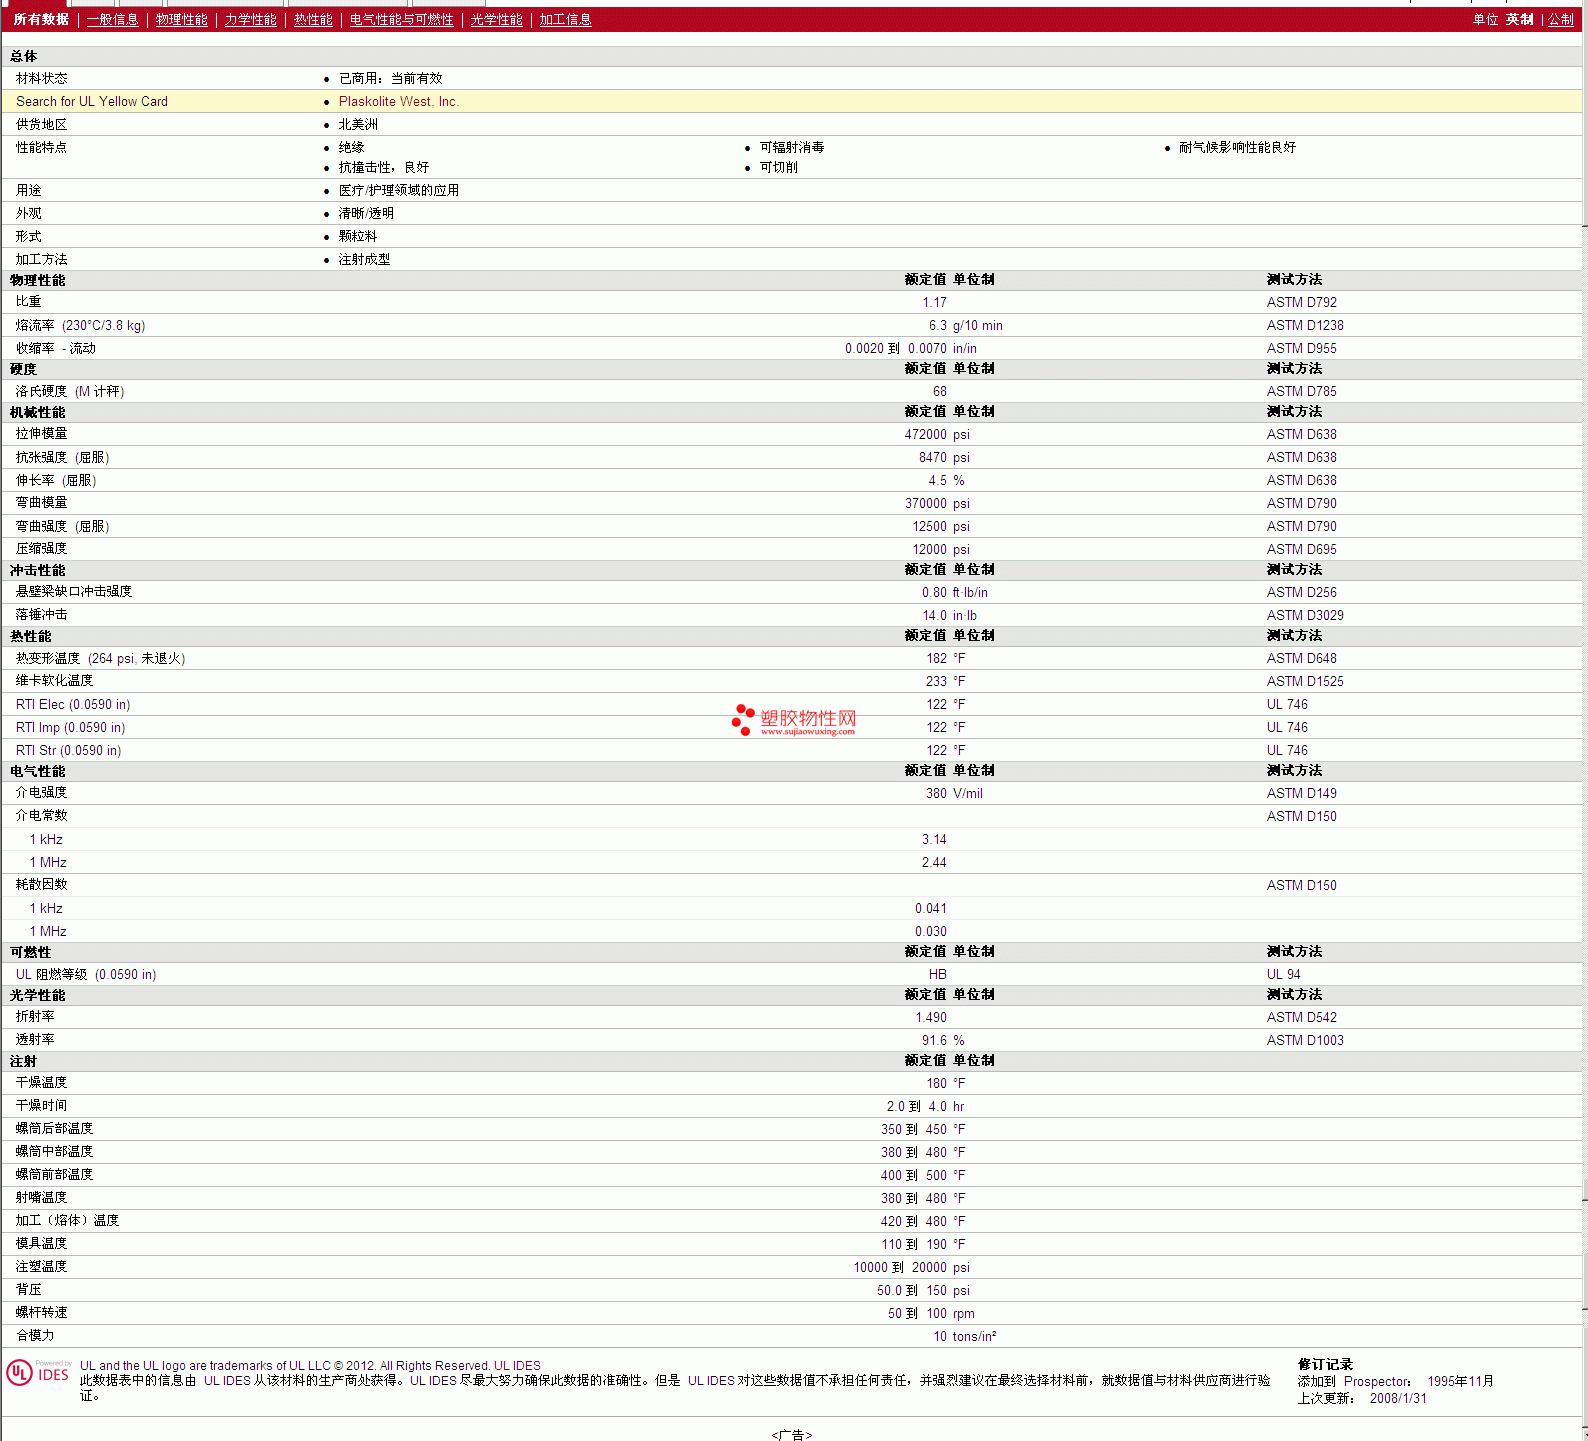Select the 472000 psi tensile modulus value
1588x1441 pixels.
coord(937,434)
